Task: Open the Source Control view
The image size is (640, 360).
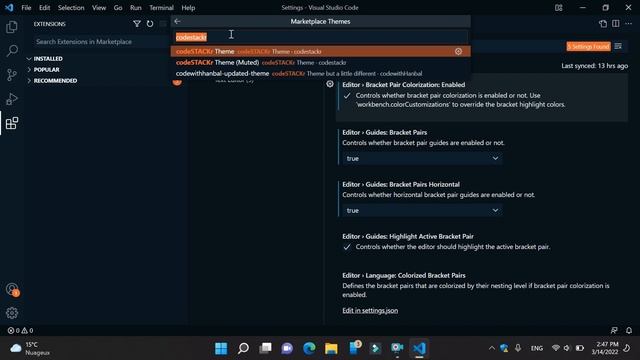Action: pos(12,75)
